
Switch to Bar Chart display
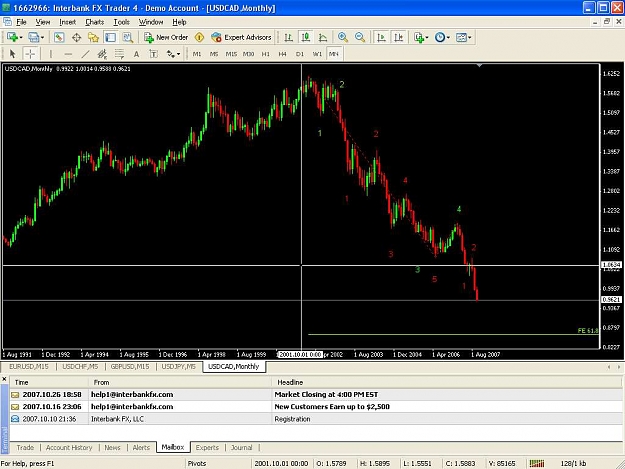(289, 37)
